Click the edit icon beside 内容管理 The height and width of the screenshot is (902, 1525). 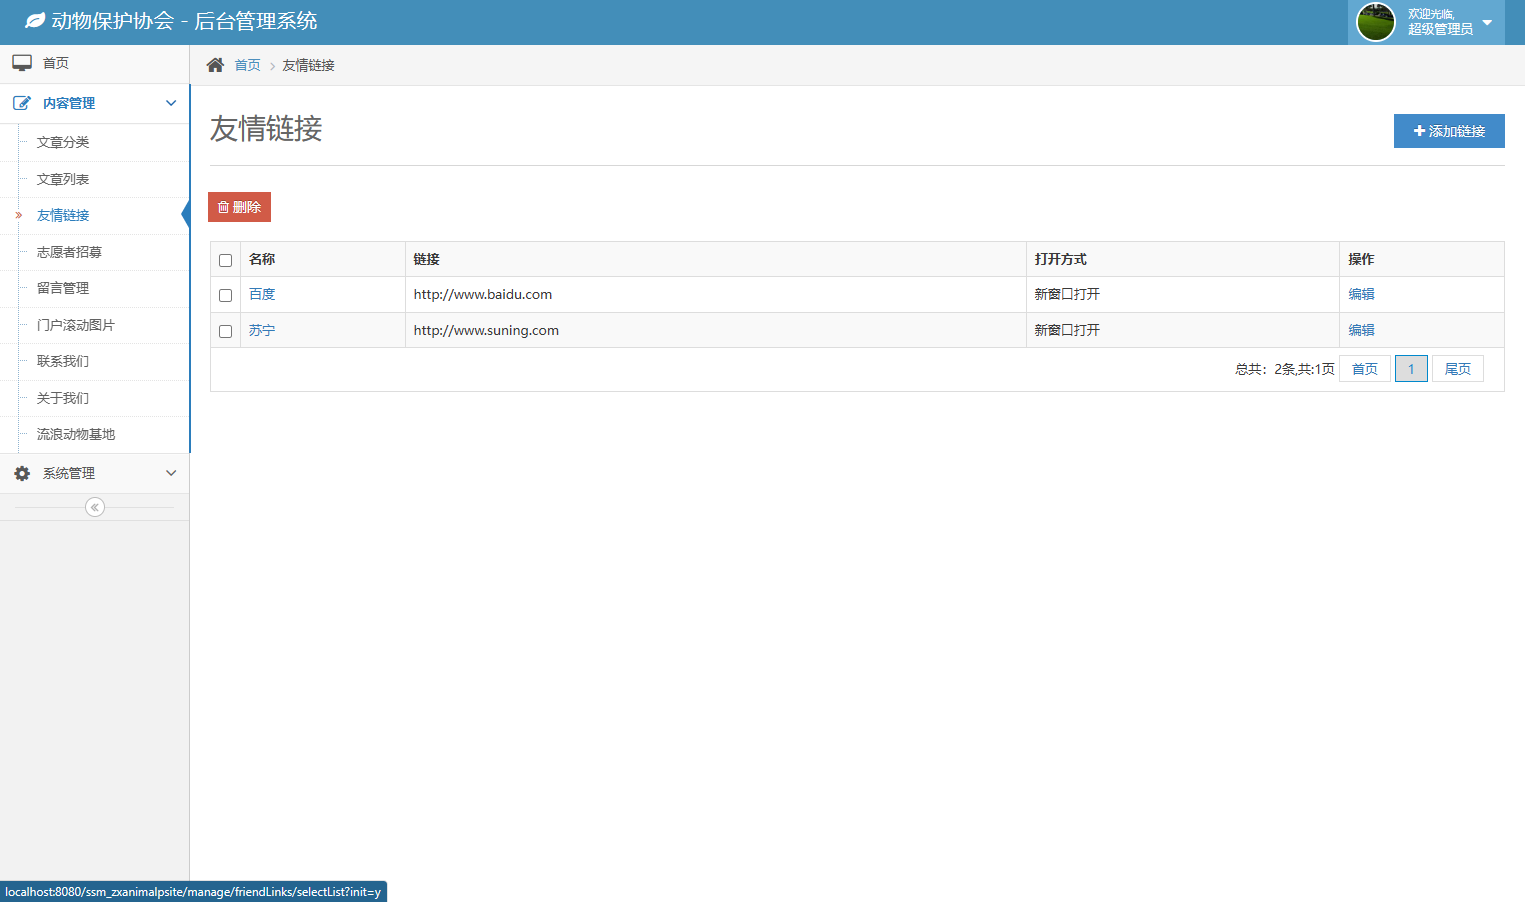[22, 103]
